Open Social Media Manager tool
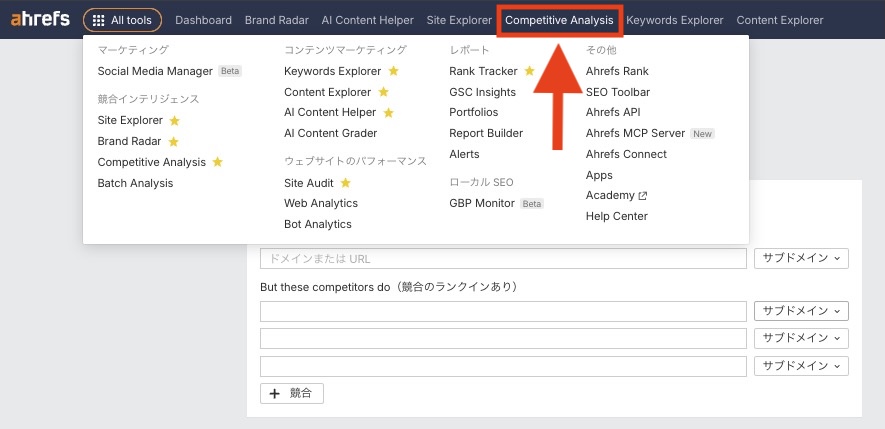The height and width of the screenshot is (429, 885). pos(155,71)
